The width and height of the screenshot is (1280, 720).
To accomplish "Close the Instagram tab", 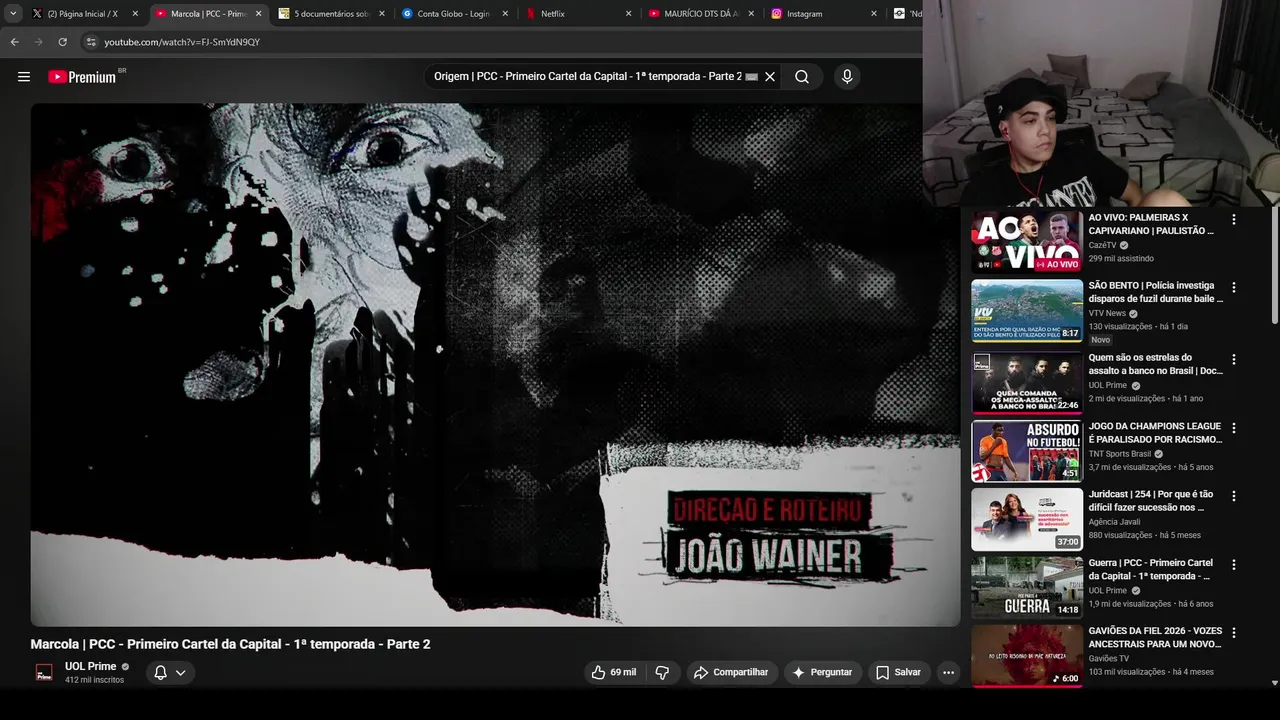I will tap(874, 14).
